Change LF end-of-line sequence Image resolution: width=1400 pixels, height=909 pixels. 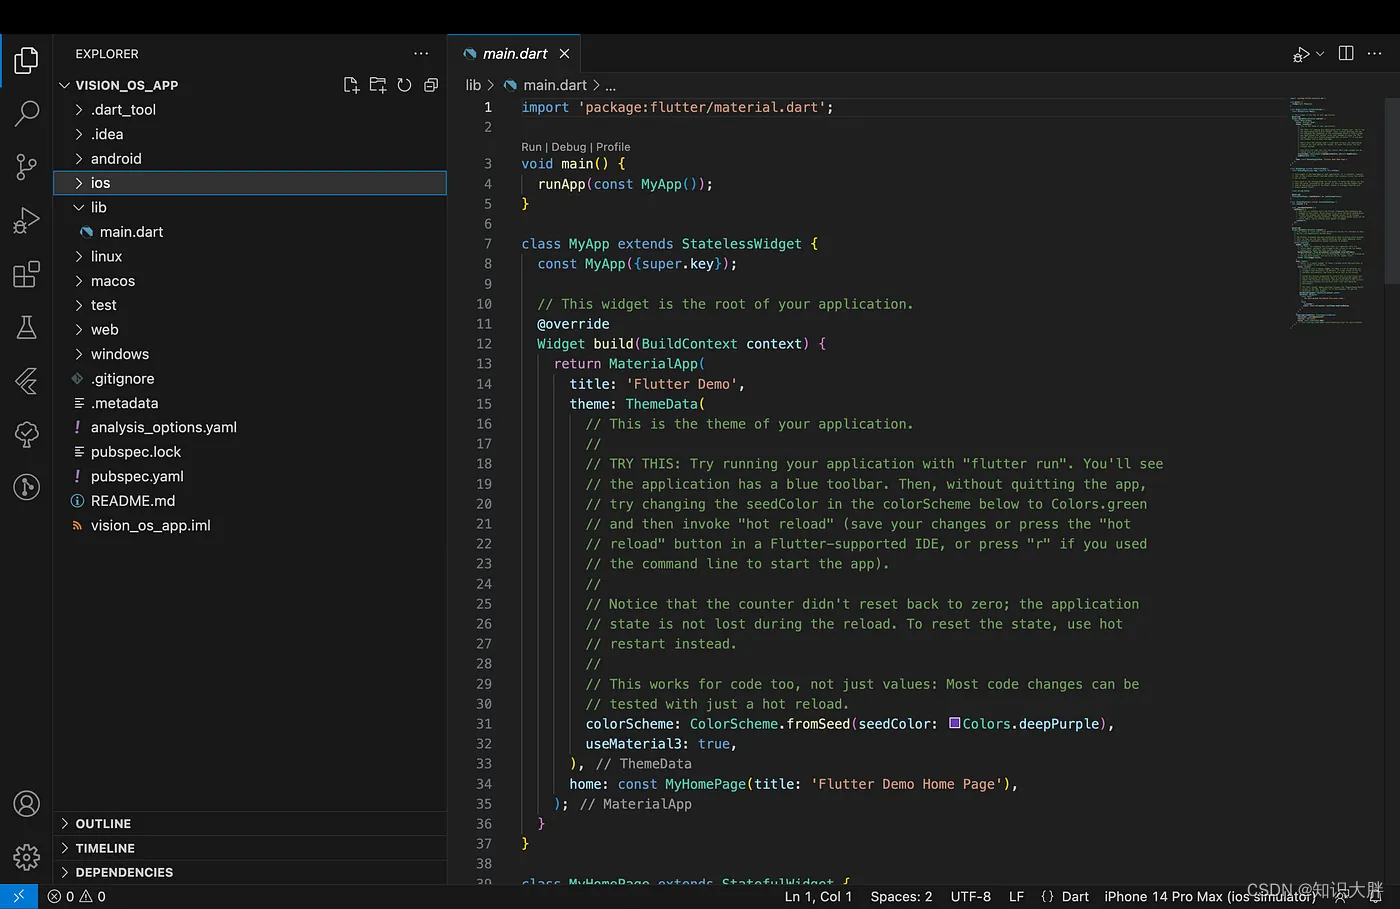pos(1016,897)
